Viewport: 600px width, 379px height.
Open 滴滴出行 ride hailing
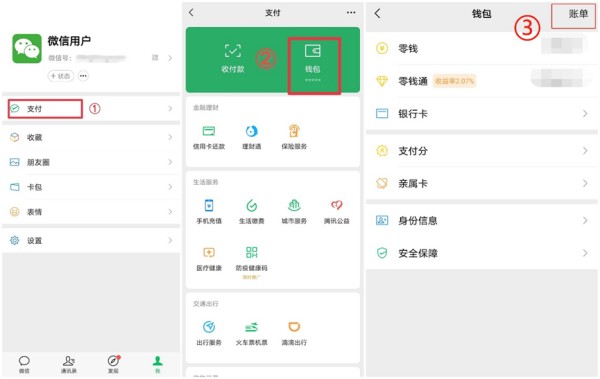(294, 333)
